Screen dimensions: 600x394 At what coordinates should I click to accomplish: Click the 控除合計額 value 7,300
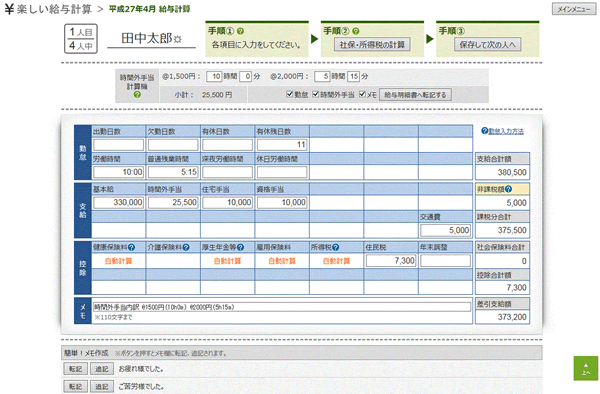pyautogui.click(x=517, y=287)
